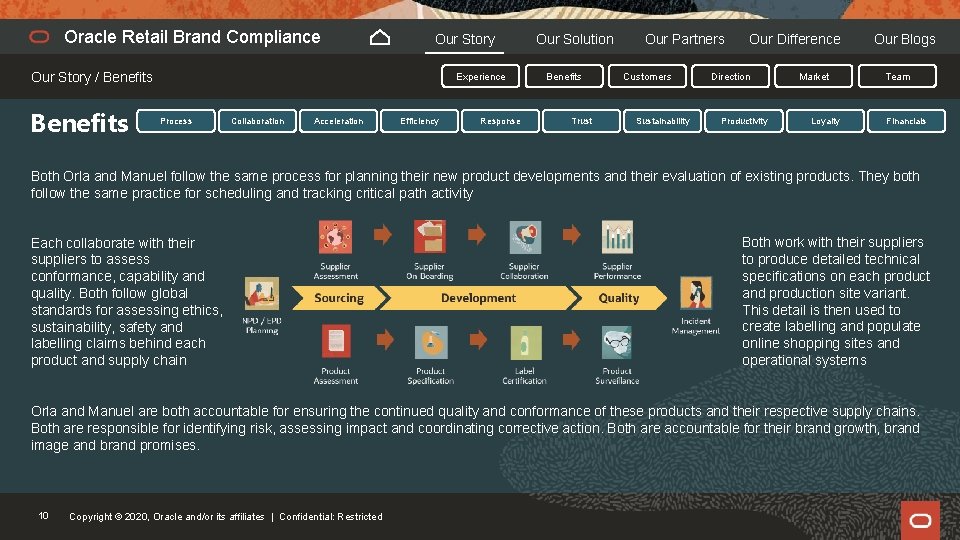
Task: Open the Our Story tab
Action: tap(465, 39)
